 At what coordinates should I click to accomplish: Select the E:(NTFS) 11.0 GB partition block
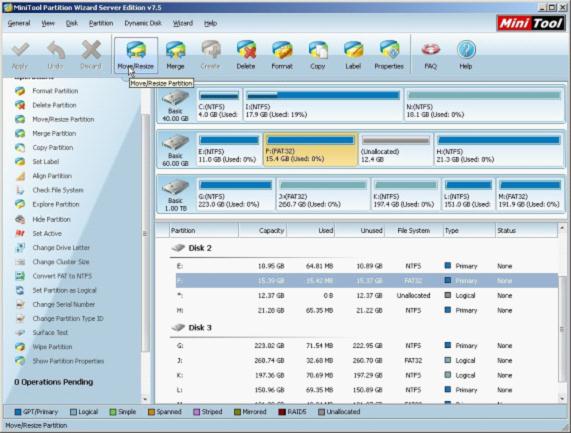click(x=229, y=150)
